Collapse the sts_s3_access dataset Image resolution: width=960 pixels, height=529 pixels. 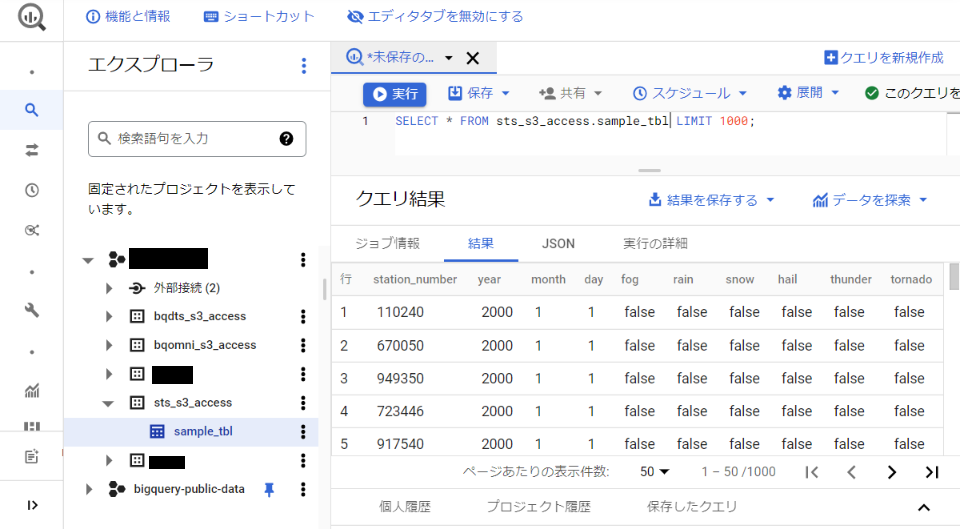pos(108,403)
